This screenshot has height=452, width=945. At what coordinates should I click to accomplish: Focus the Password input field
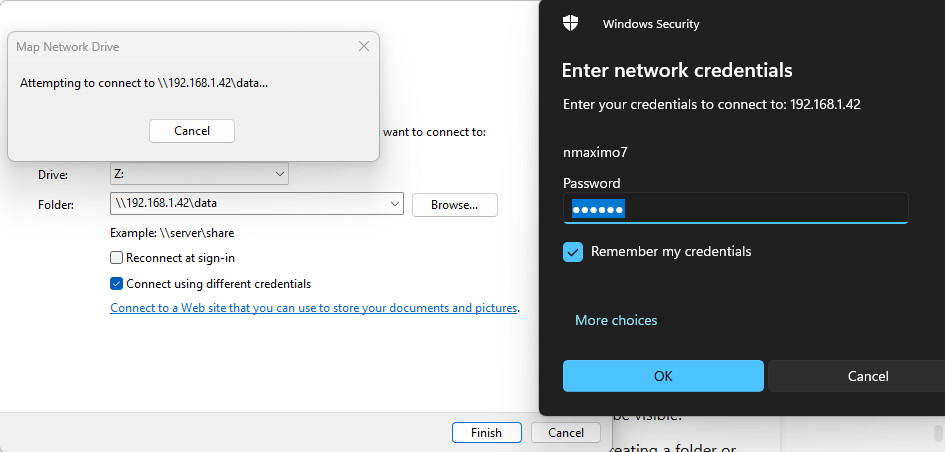[735, 209]
